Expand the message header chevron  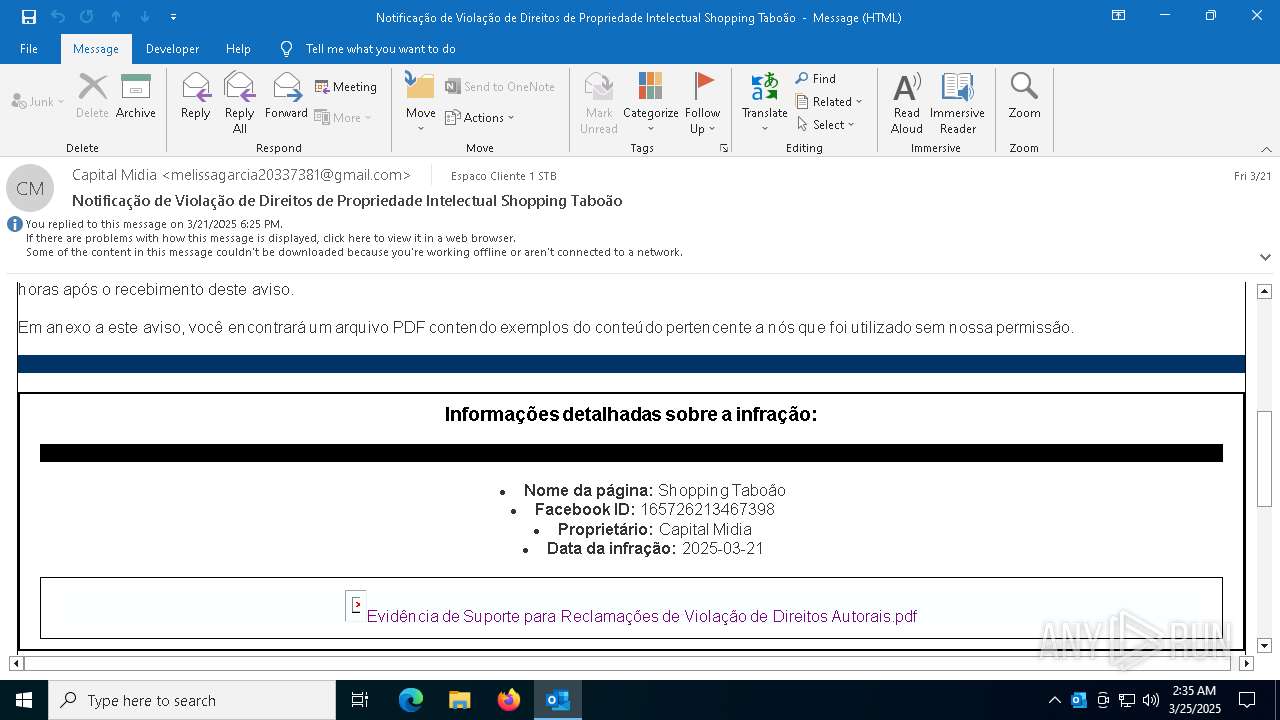1265,257
